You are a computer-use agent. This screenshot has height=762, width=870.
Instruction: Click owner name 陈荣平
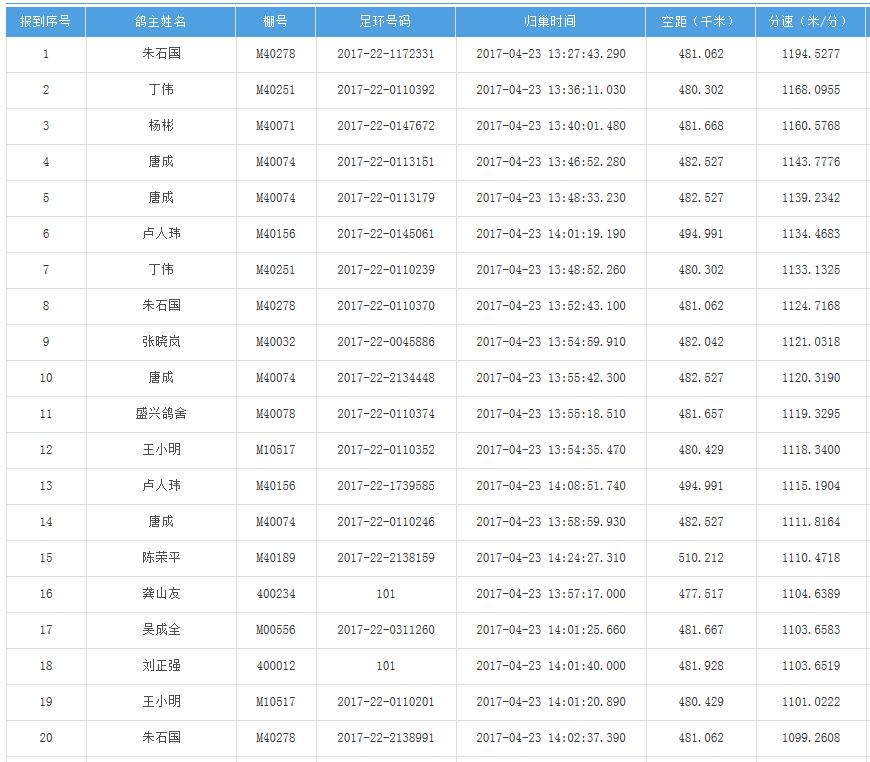point(160,558)
